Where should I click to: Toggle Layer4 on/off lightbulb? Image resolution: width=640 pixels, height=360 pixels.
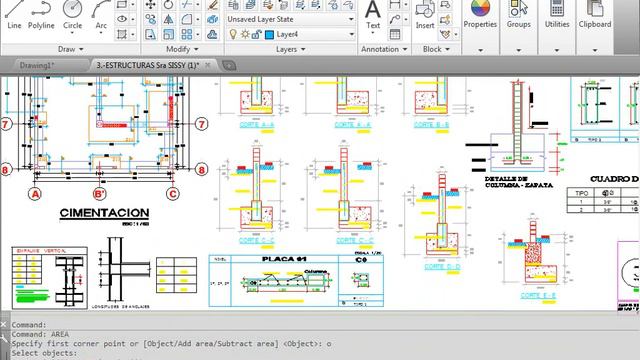[233, 34]
